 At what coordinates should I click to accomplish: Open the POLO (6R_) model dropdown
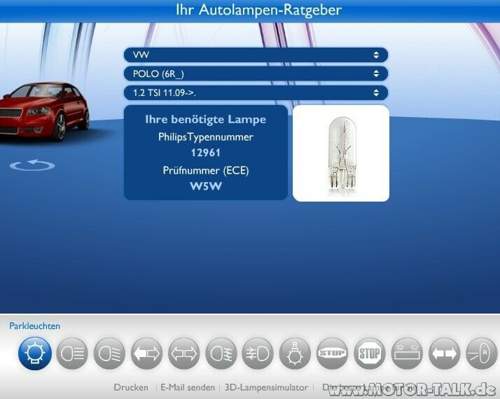coord(256,74)
